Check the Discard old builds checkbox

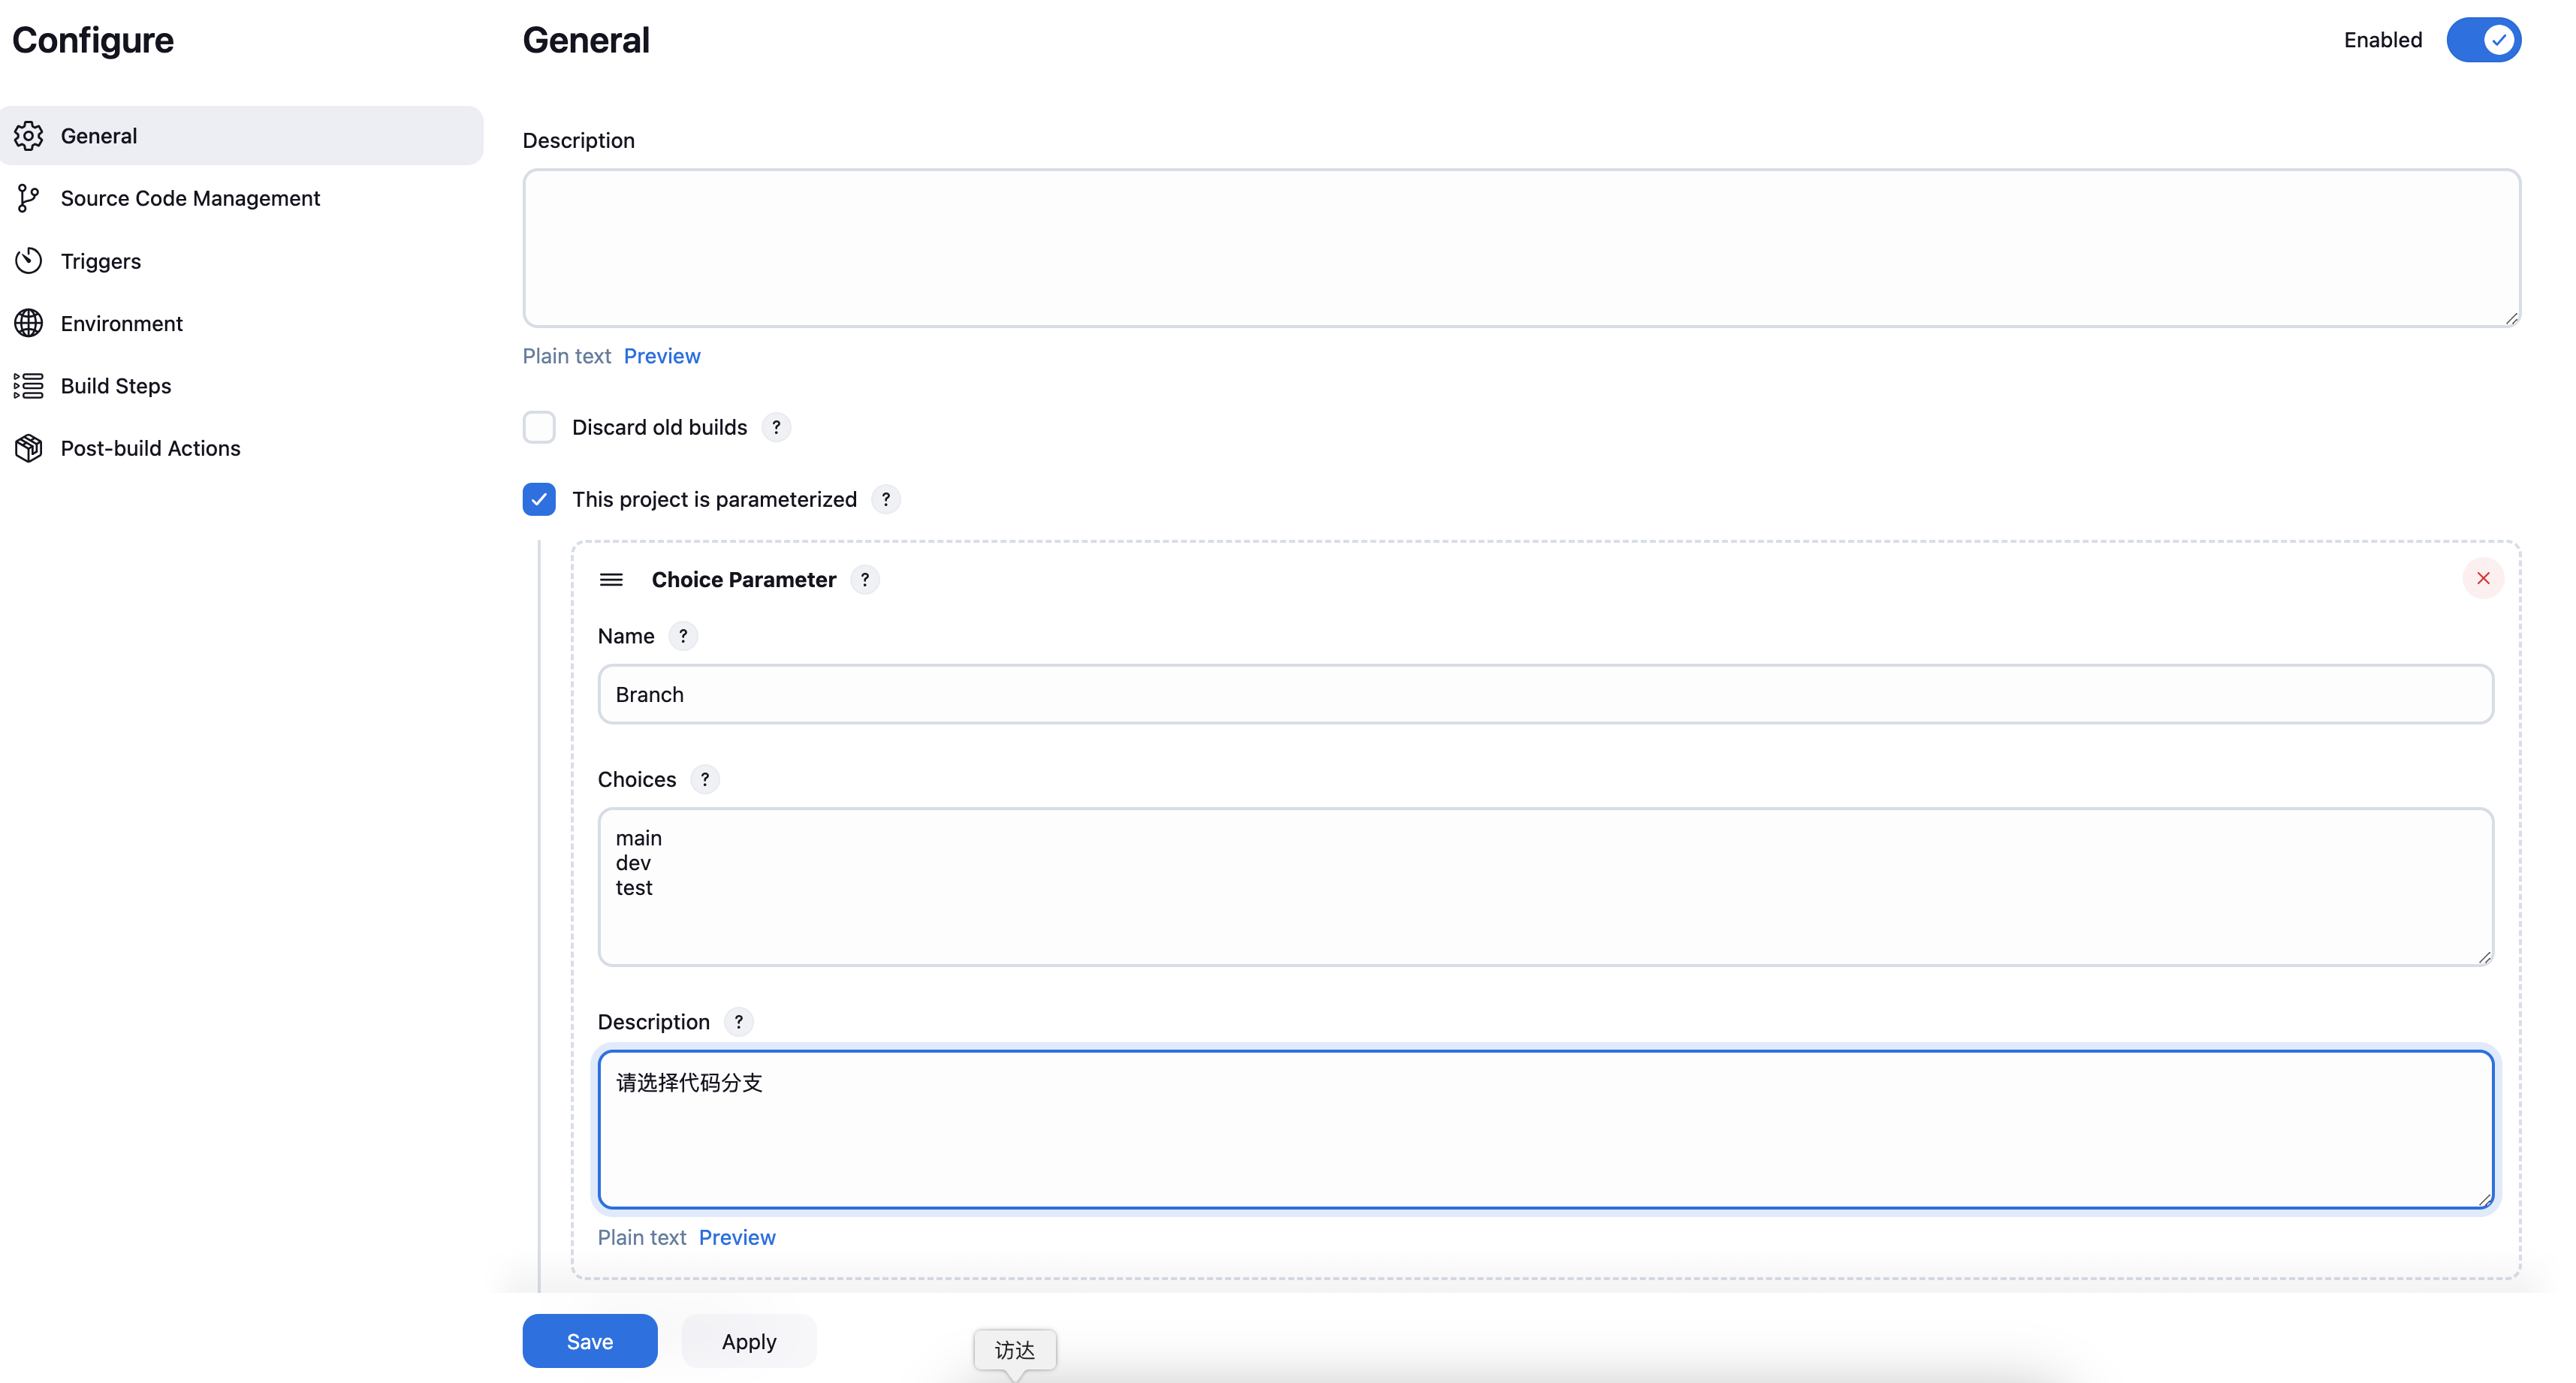[539, 428]
